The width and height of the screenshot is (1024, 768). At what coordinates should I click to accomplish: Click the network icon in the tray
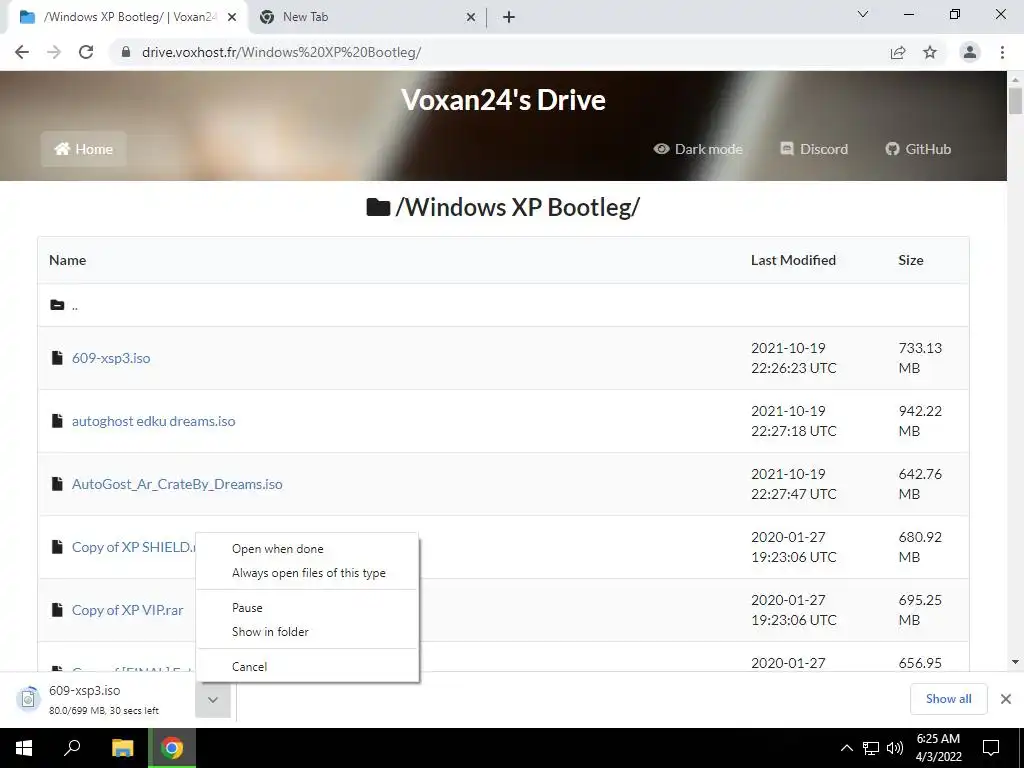point(871,748)
